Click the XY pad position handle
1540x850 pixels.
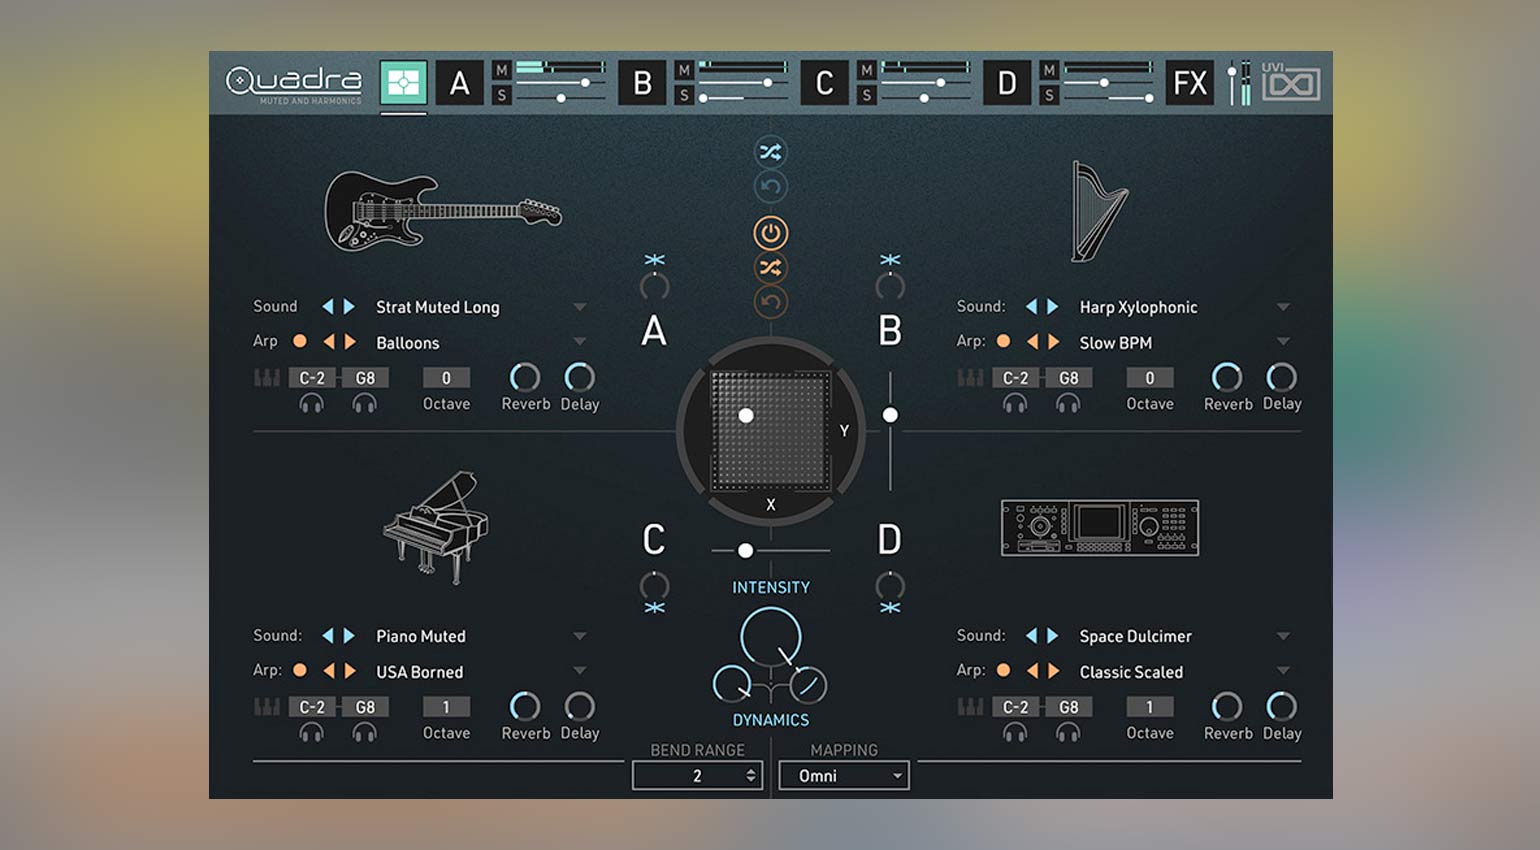746,415
